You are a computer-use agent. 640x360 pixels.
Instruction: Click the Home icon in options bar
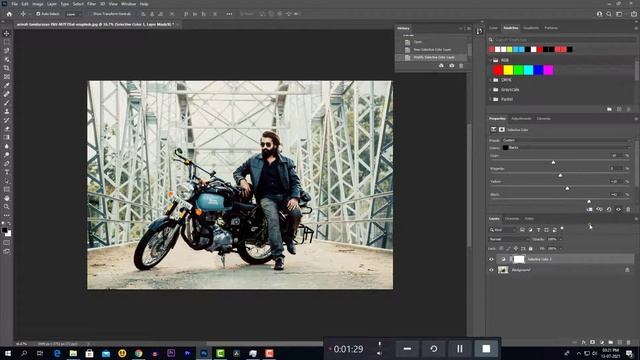pyautogui.click(x=9, y=14)
